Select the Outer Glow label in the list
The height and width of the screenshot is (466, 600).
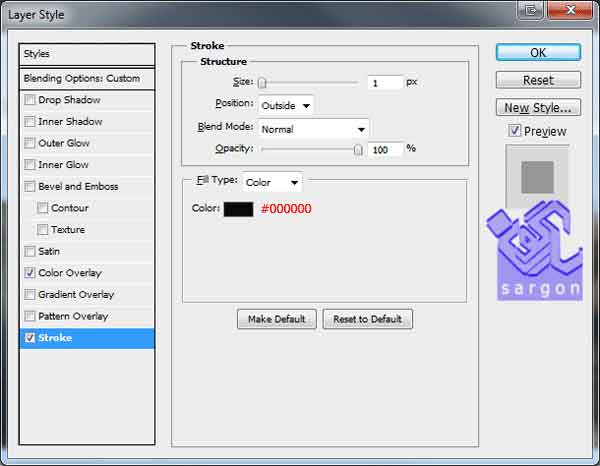tap(64, 143)
